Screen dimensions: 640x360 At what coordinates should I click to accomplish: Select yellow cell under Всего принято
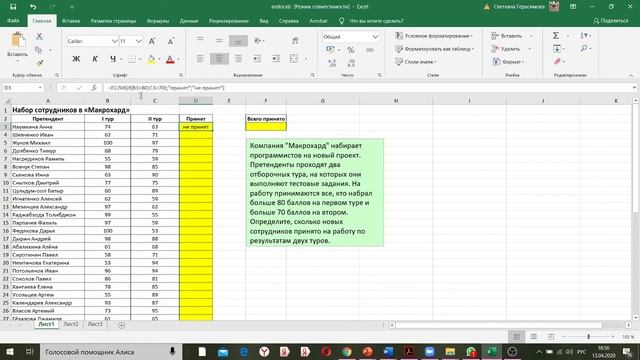[266, 127]
